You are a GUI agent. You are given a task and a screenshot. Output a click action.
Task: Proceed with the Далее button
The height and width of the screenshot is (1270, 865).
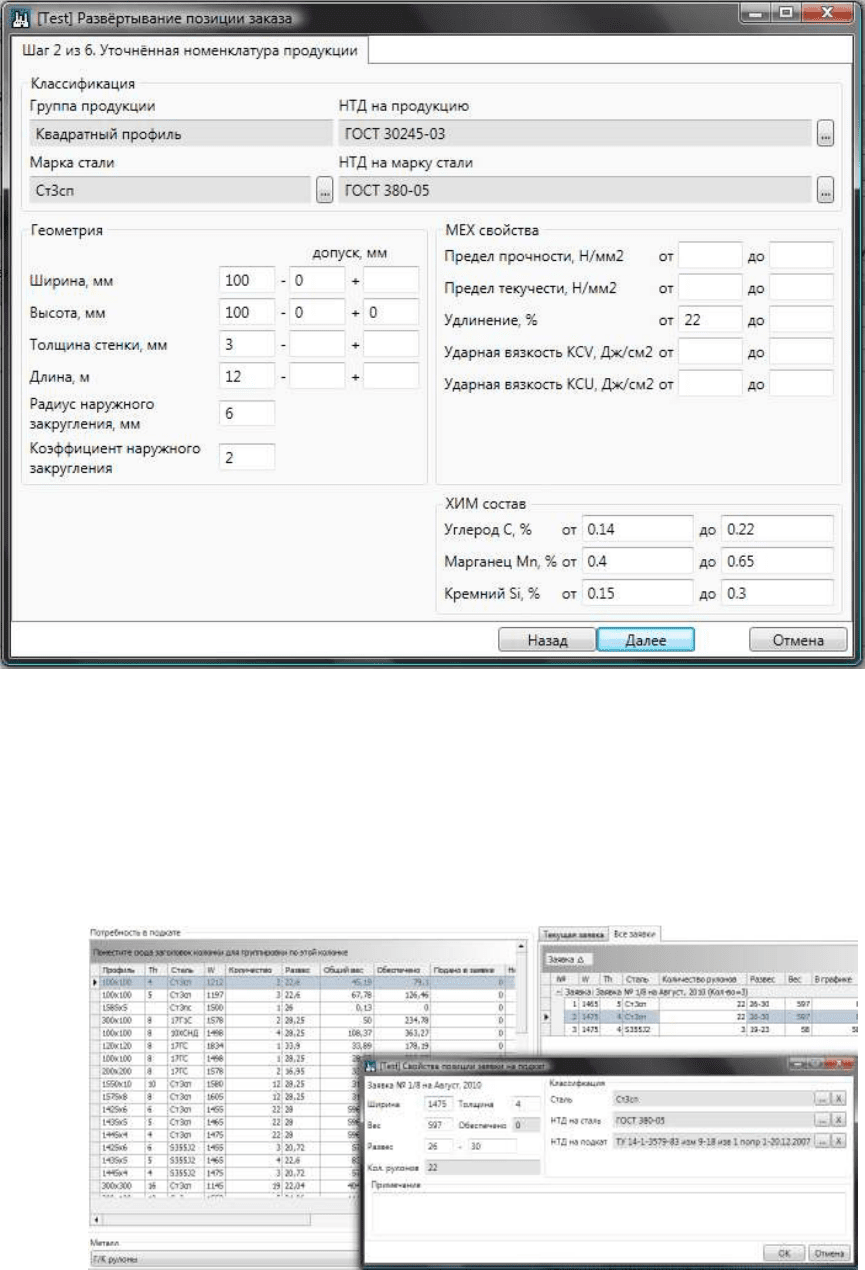click(646, 641)
